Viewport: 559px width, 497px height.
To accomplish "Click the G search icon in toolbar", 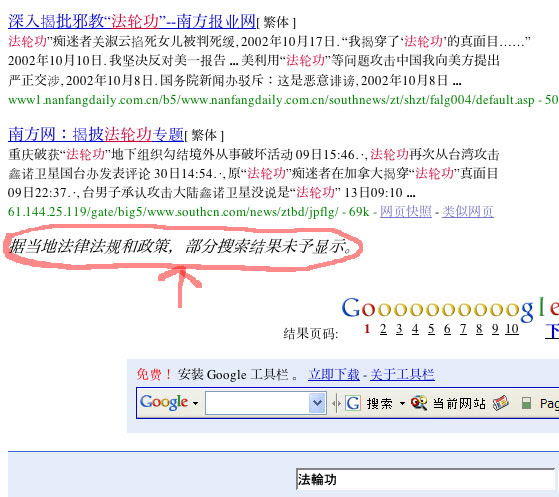I will tap(353, 403).
